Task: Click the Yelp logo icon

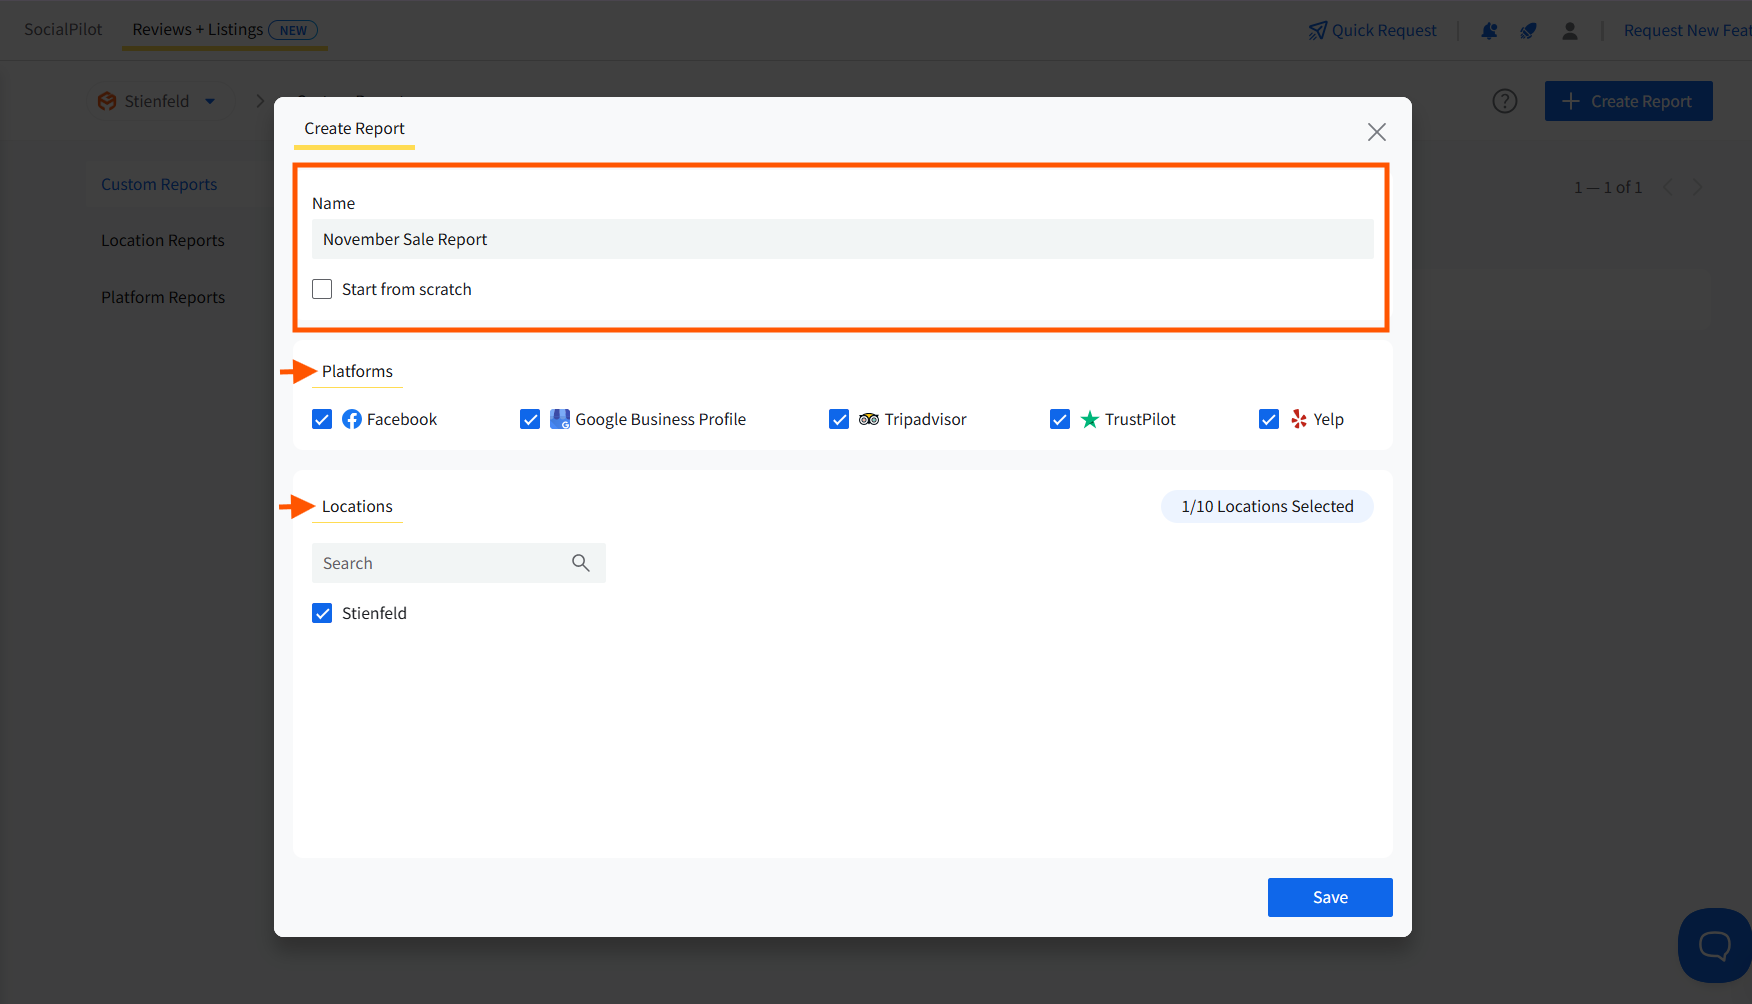Action: (x=1299, y=419)
